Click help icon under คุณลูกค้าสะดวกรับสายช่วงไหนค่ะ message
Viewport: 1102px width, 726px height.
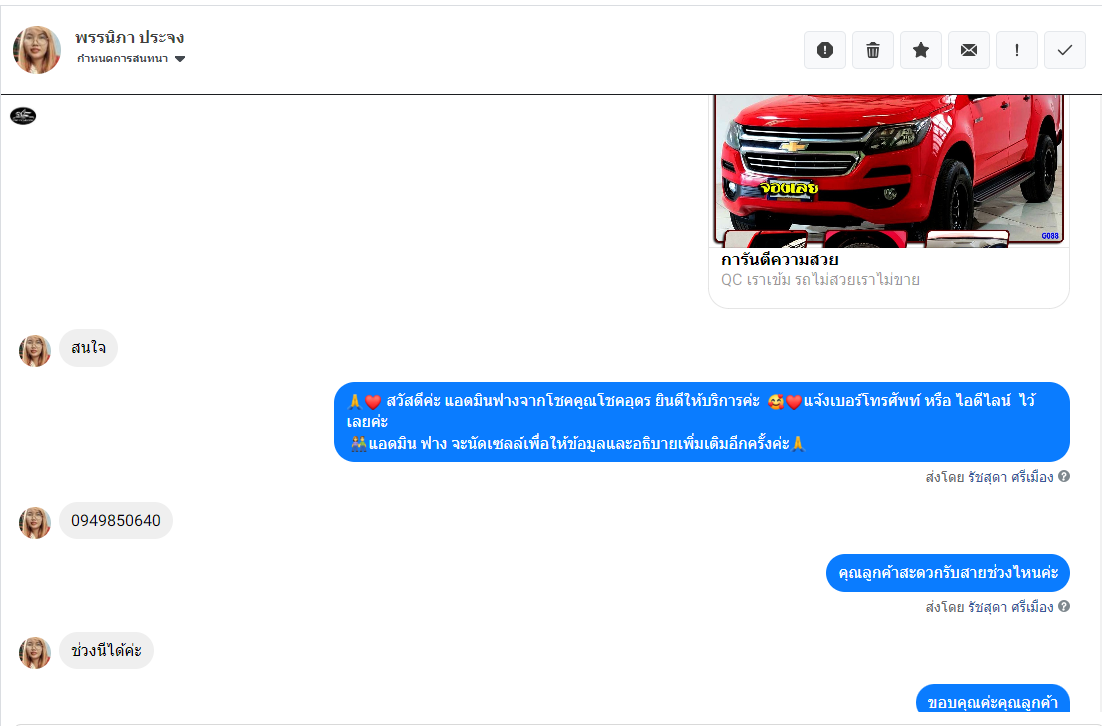1064,606
